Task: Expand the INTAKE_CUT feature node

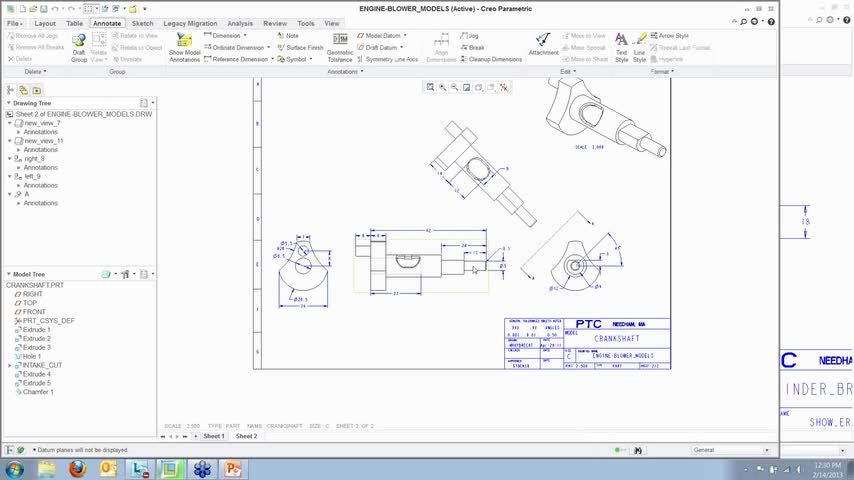Action: point(10,366)
